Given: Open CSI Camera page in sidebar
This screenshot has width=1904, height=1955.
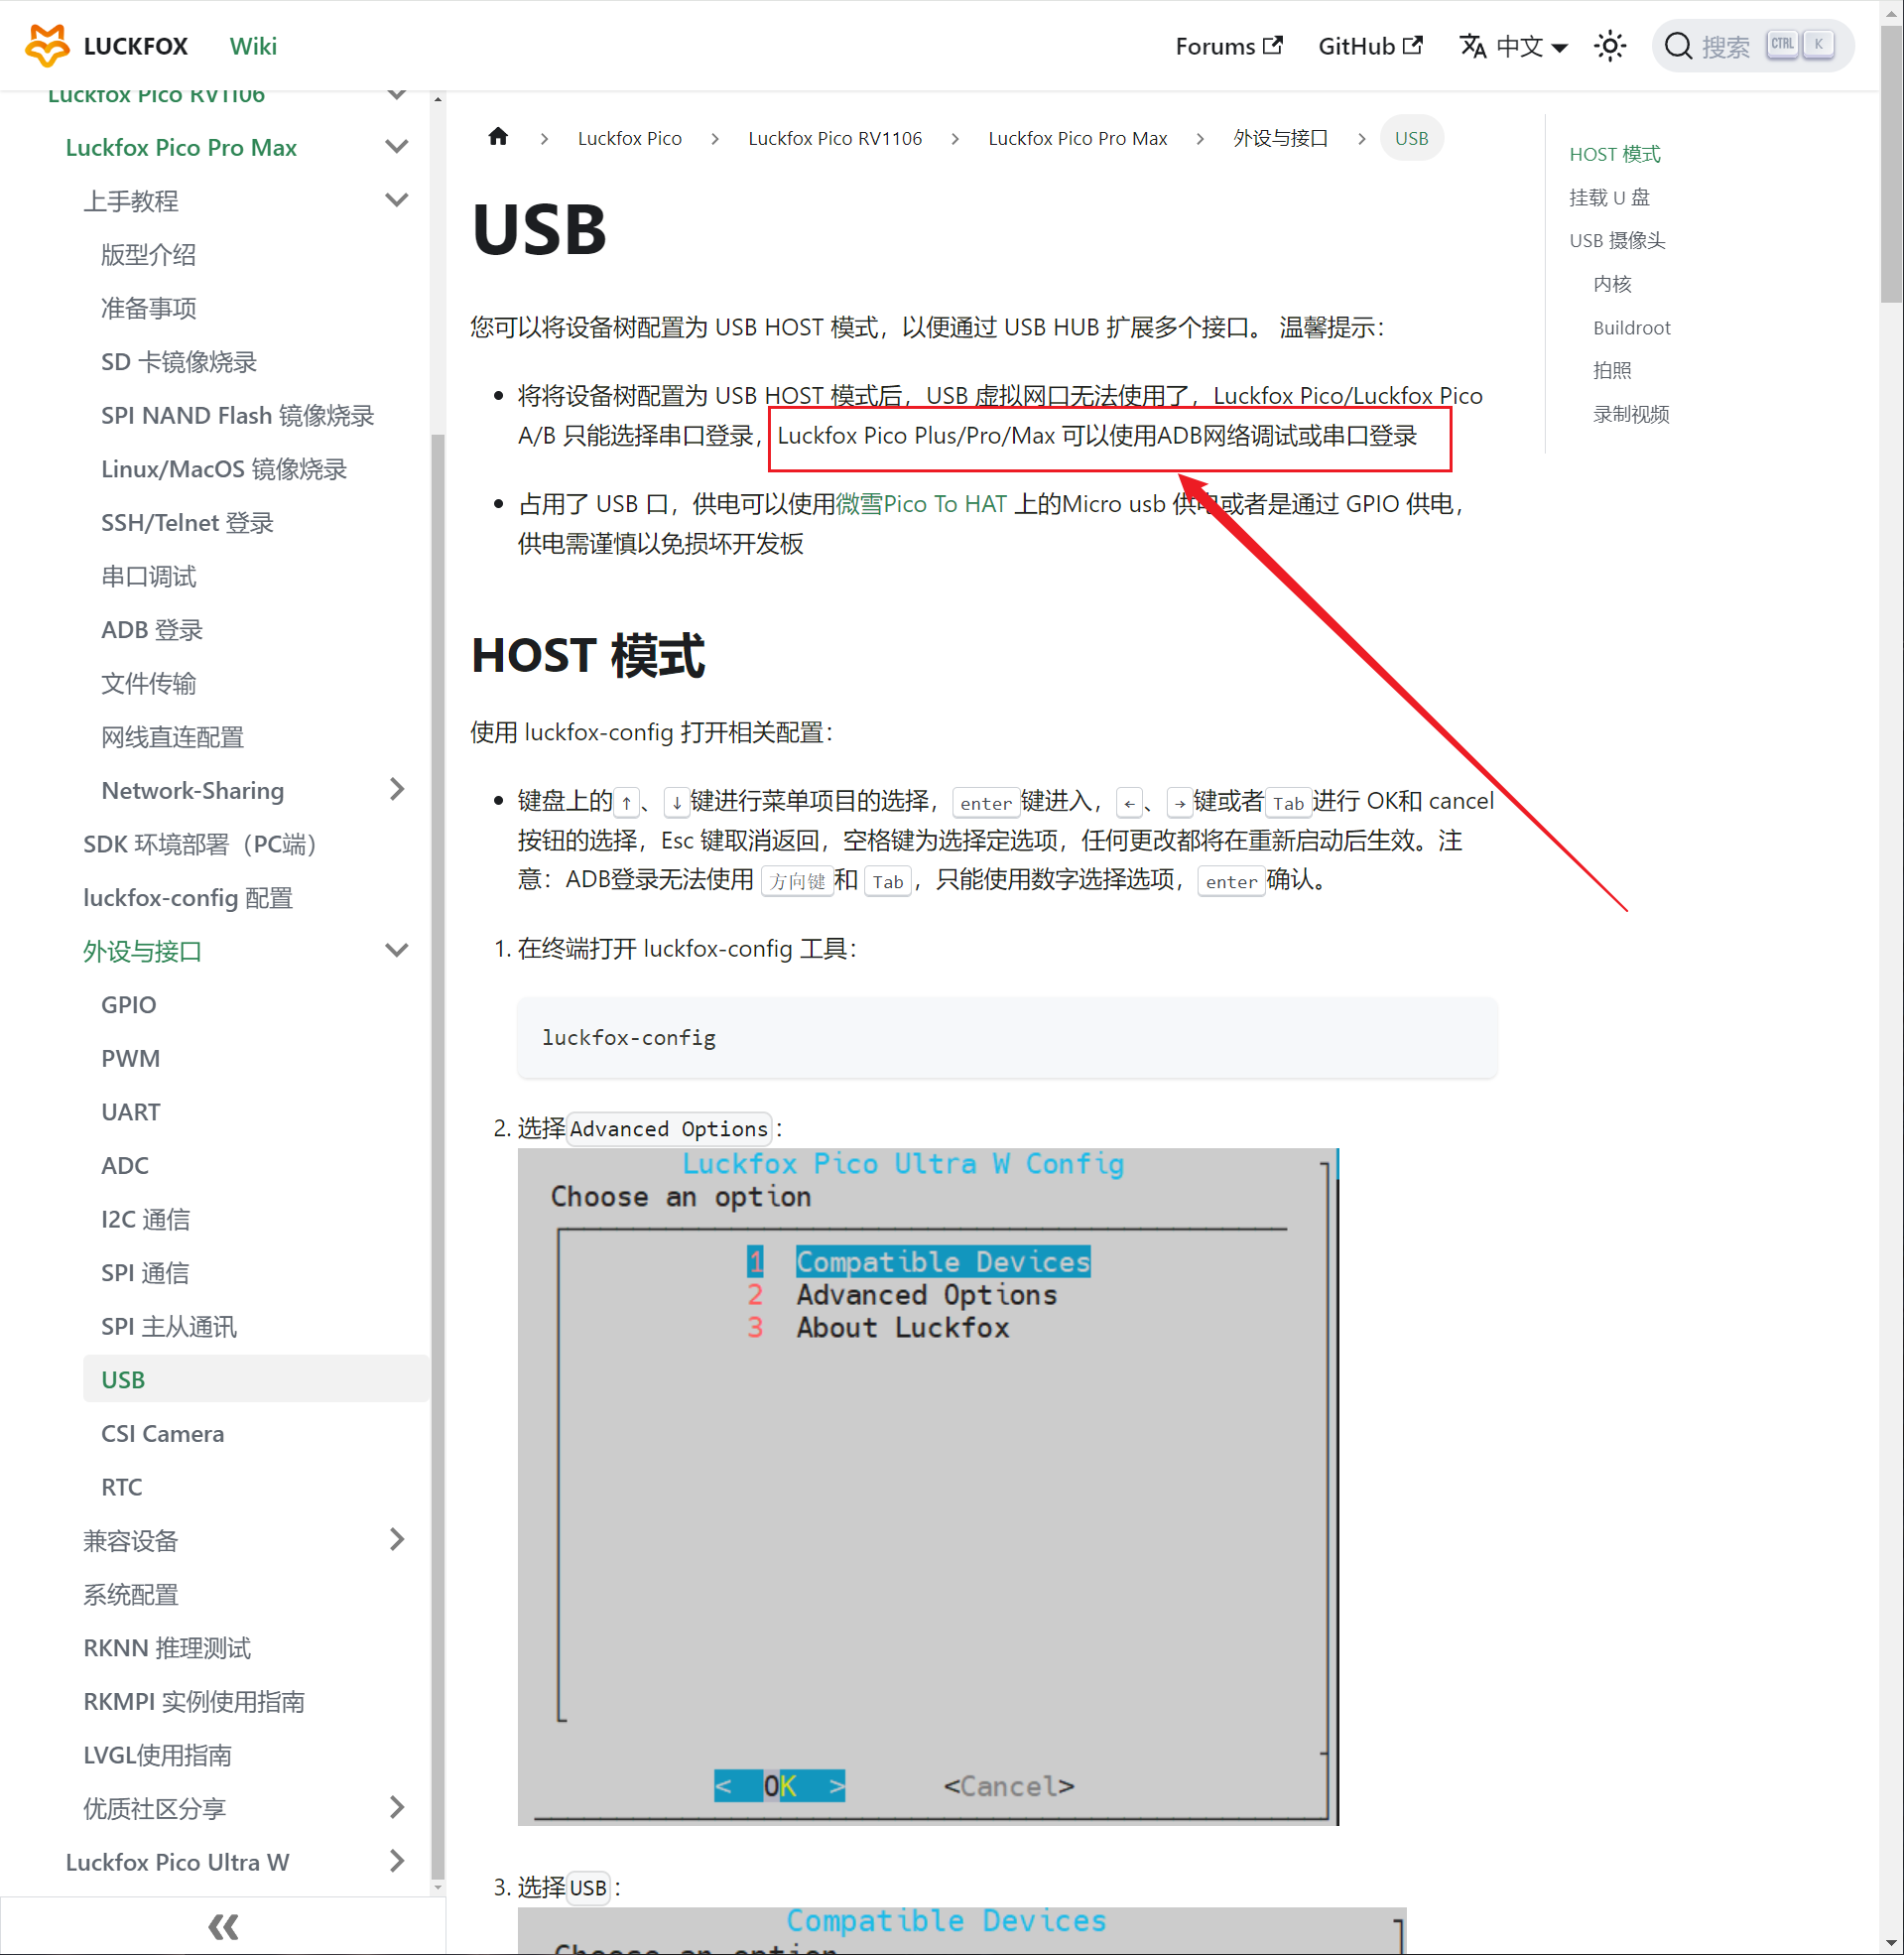Looking at the screenshot, I should pos(163,1433).
